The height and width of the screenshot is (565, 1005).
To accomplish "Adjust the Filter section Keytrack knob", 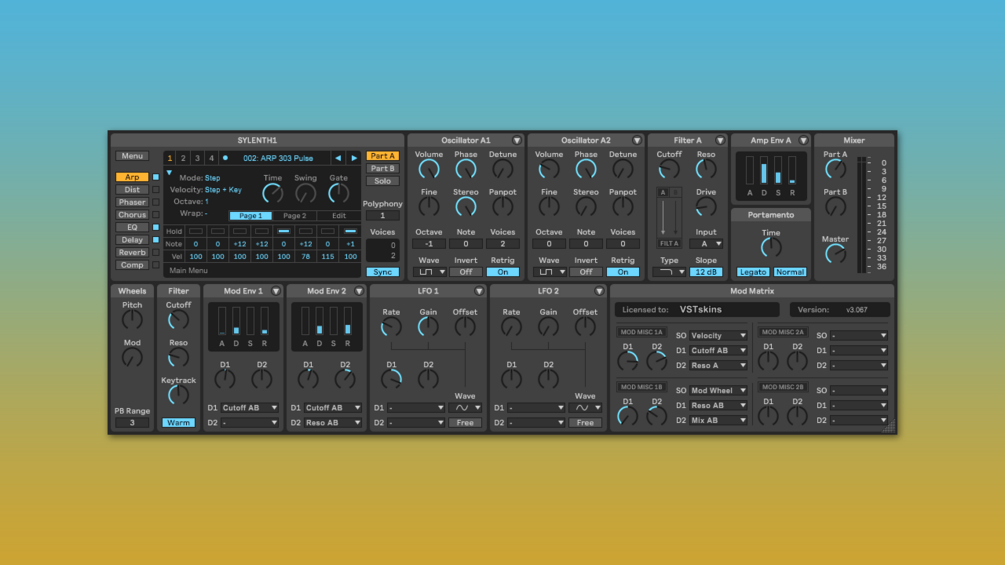I will tap(178, 395).
